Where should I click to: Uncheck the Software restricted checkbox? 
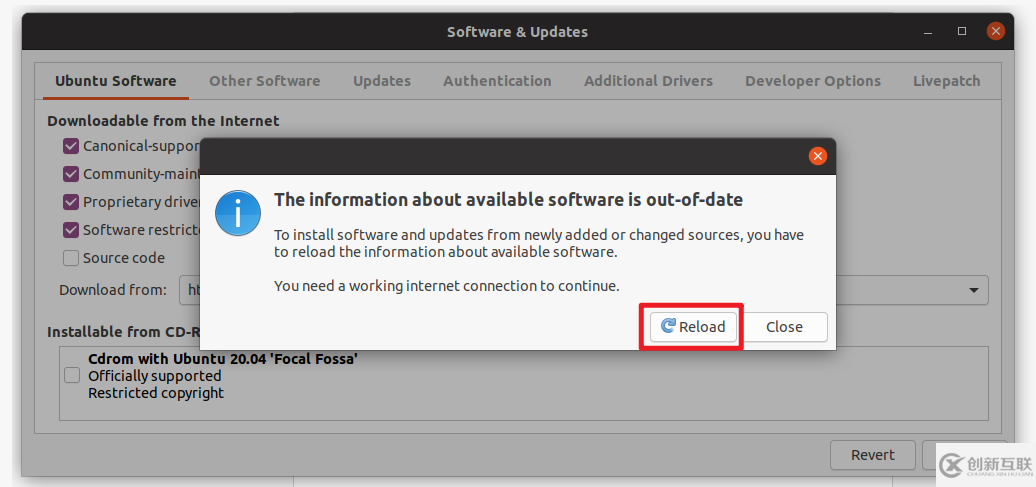point(71,230)
